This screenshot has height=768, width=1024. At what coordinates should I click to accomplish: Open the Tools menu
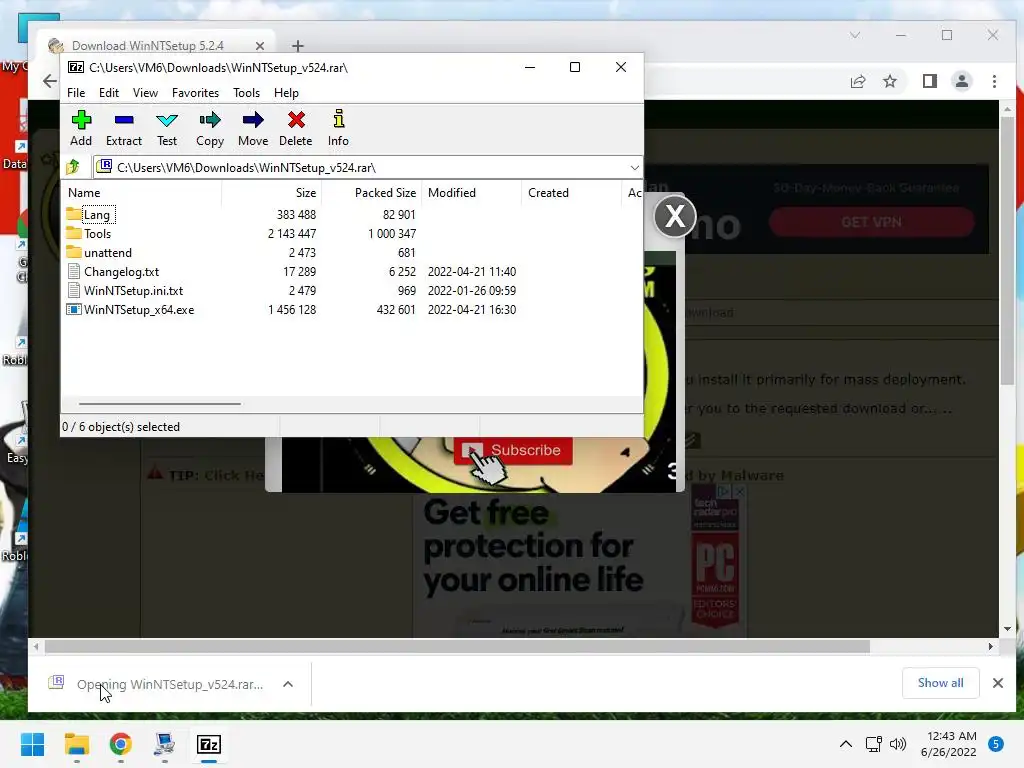246,93
